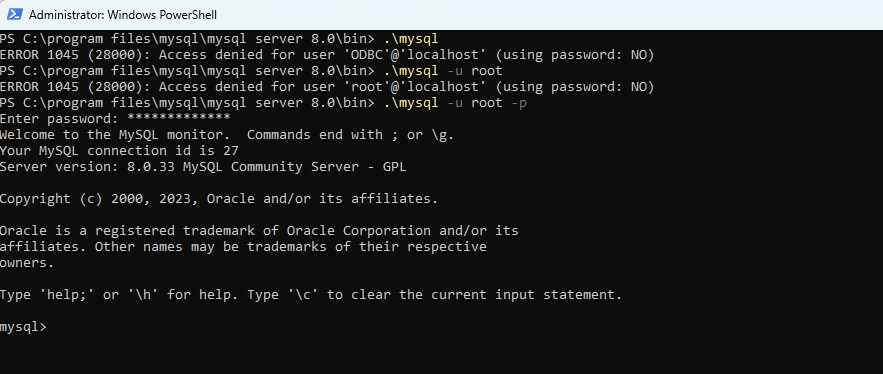883x374 pixels.
Task: Click the Copyright (c) 2000, 2023 line
Action: tap(219, 199)
